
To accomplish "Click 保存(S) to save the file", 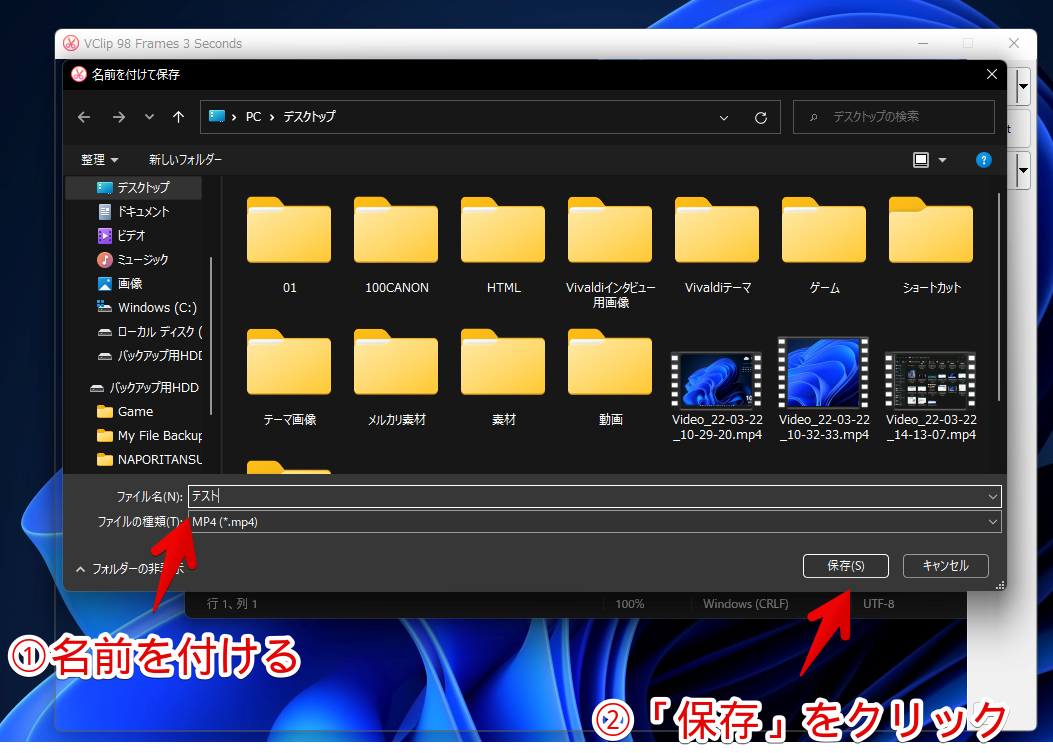I will pyautogui.click(x=845, y=566).
